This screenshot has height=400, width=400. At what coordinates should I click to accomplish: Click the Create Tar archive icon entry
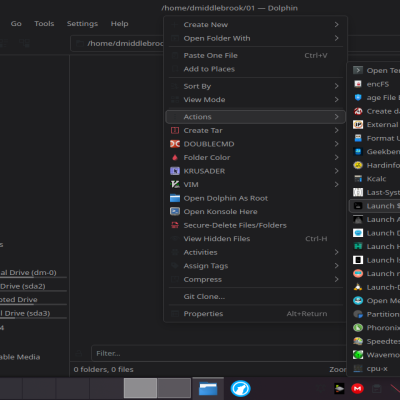coord(255,130)
